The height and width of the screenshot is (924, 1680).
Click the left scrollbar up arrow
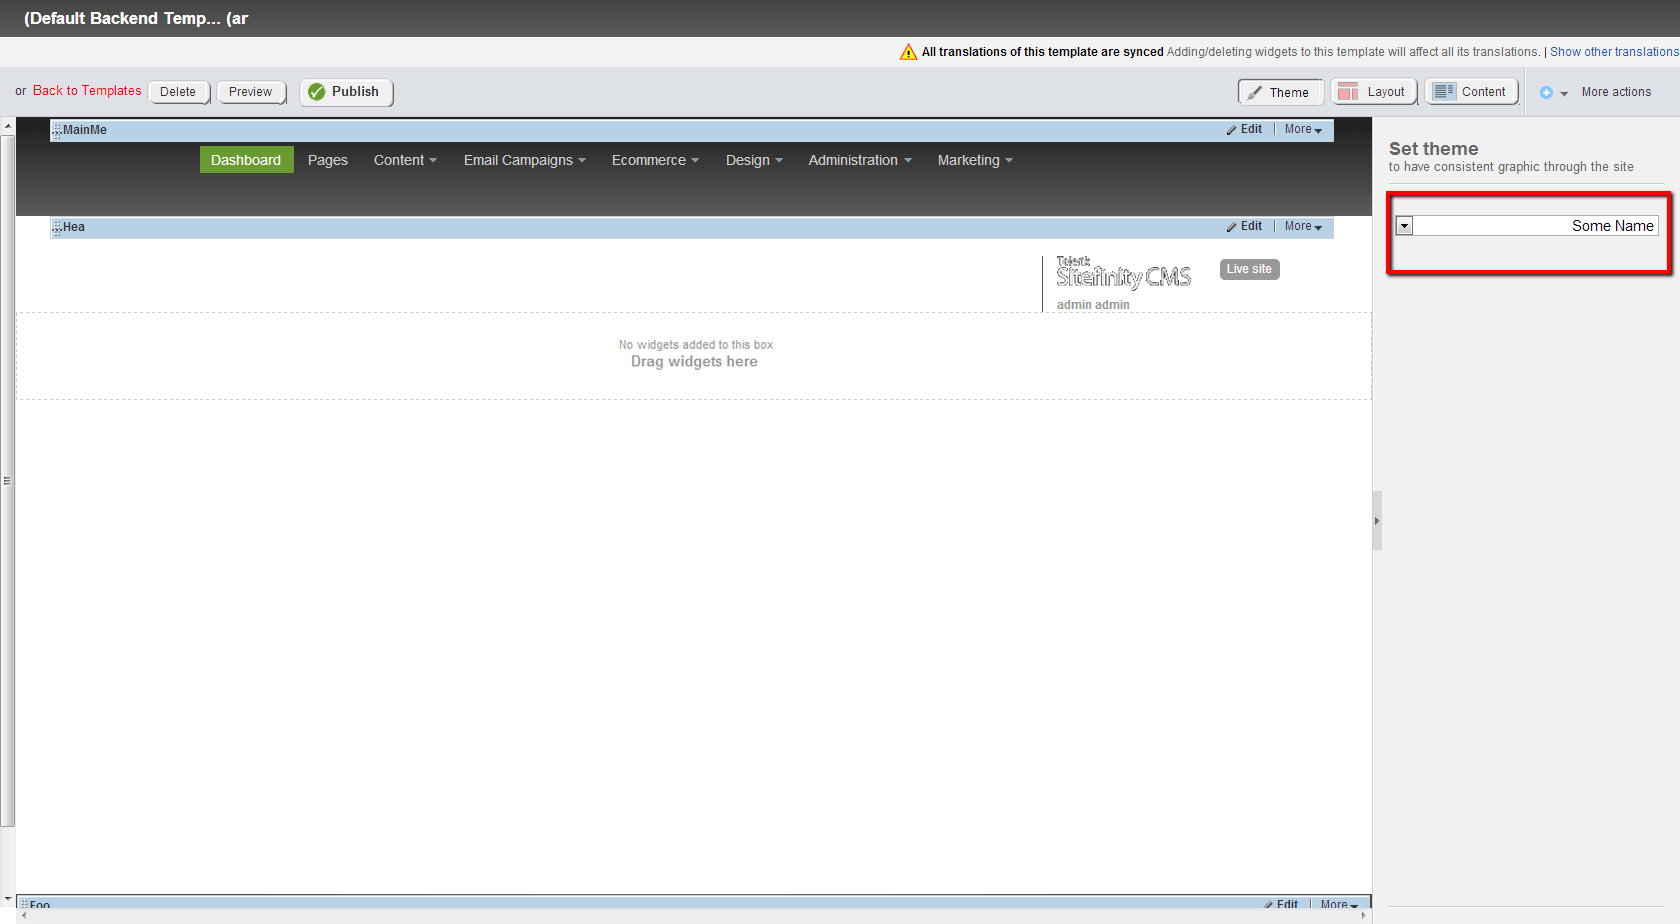(x=8, y=127)
